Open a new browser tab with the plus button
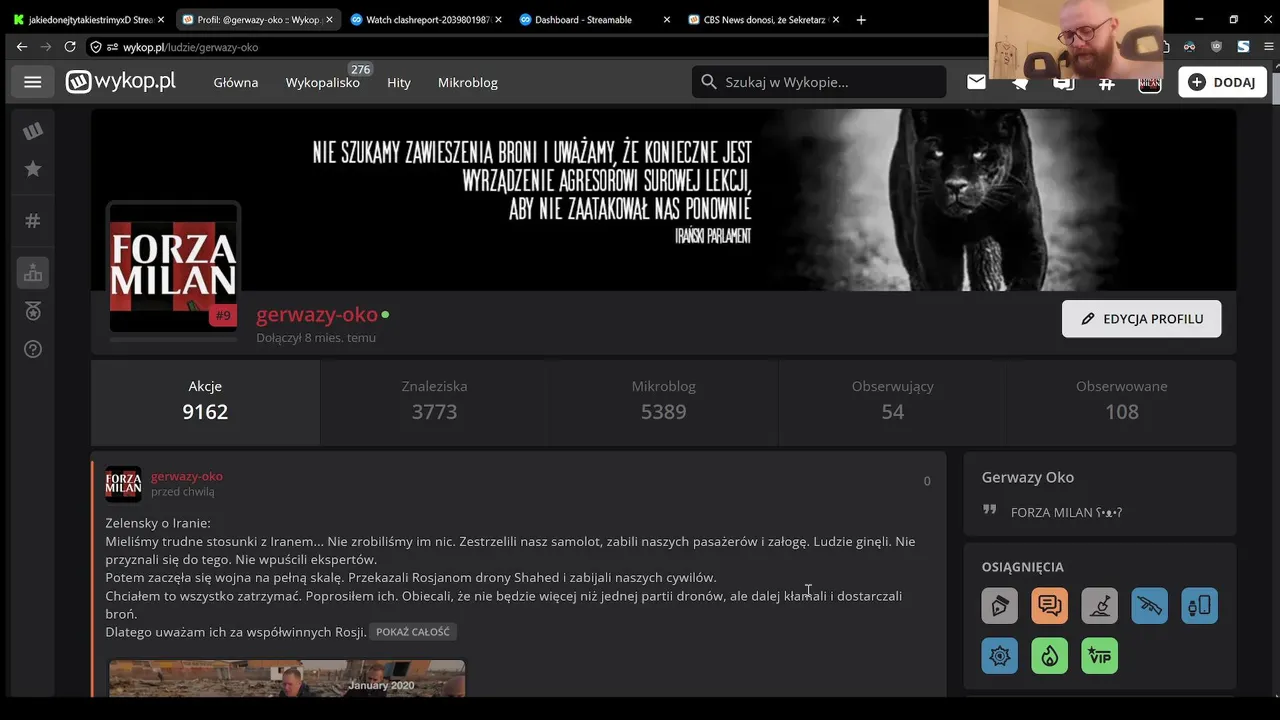Image resolution: width=1280 pixels, height=720 pixels. pyautogui.click(x=862, y=19)
